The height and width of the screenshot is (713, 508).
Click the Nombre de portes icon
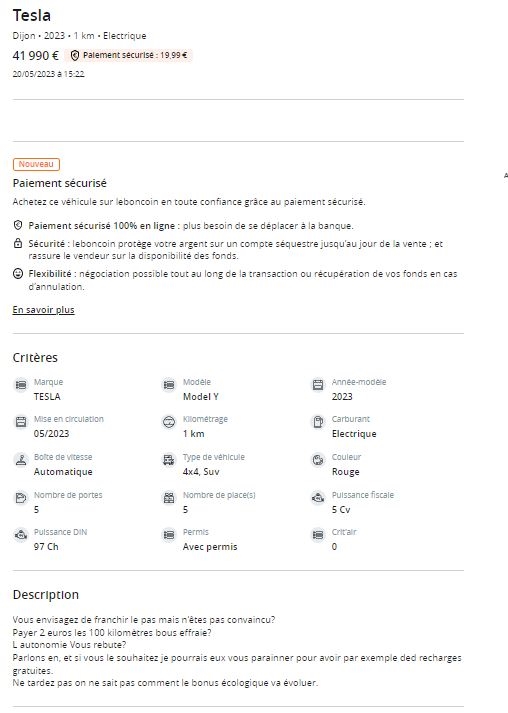[21, 497]
